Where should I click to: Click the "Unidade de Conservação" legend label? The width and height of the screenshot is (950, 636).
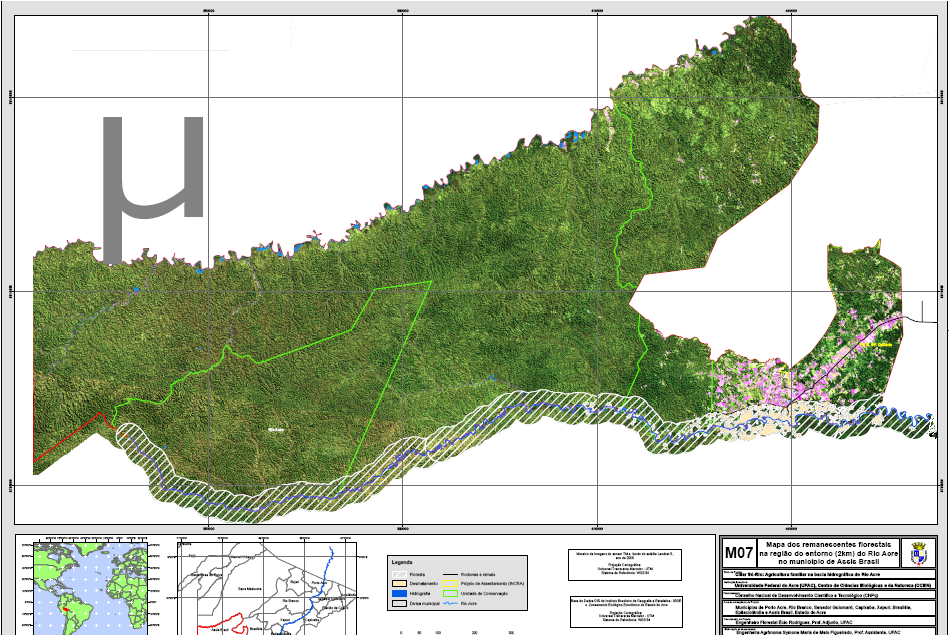tap(484, 594)
